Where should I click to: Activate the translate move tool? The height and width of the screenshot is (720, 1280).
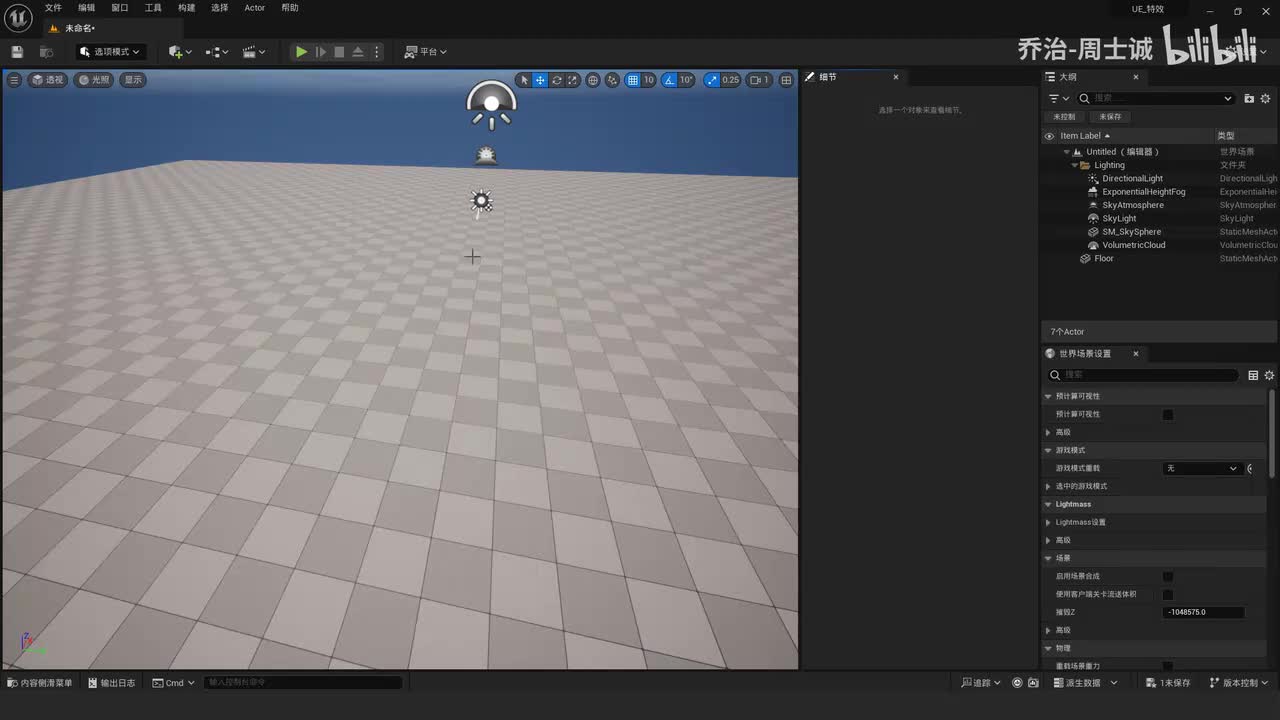540,80
